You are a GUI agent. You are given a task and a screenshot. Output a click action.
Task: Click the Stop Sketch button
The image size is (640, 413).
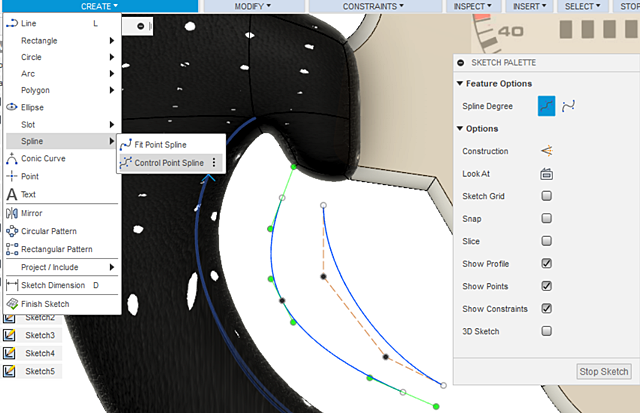click(x=604, y=371)
